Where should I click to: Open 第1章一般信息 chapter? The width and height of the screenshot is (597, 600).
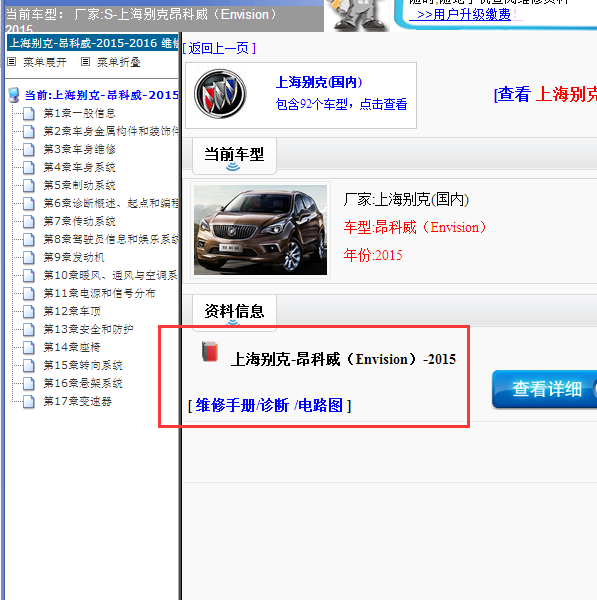(80, 113)
